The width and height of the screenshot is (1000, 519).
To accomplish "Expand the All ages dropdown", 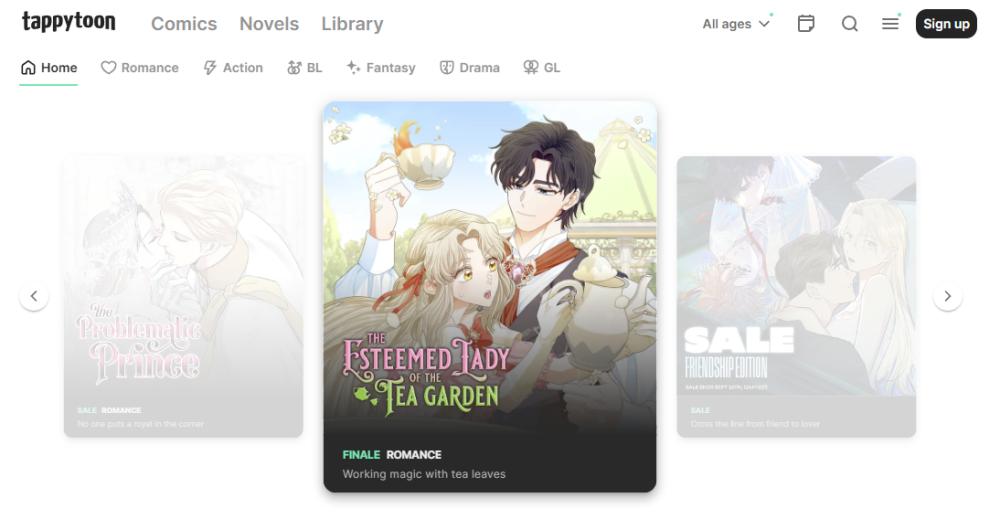I will pyautogui.click(x=737, y=24).
